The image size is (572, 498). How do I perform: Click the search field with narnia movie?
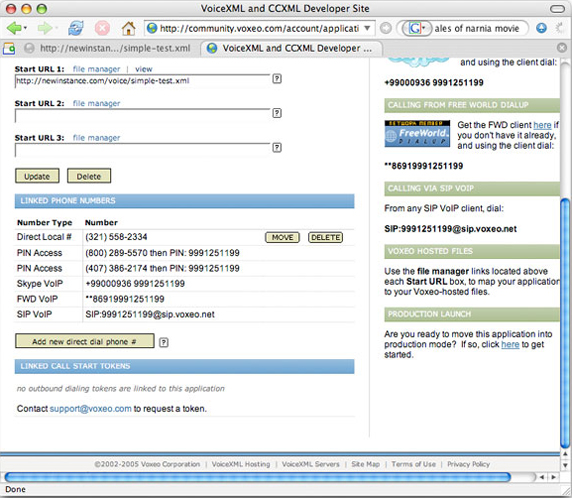click(x=478, y=28)
